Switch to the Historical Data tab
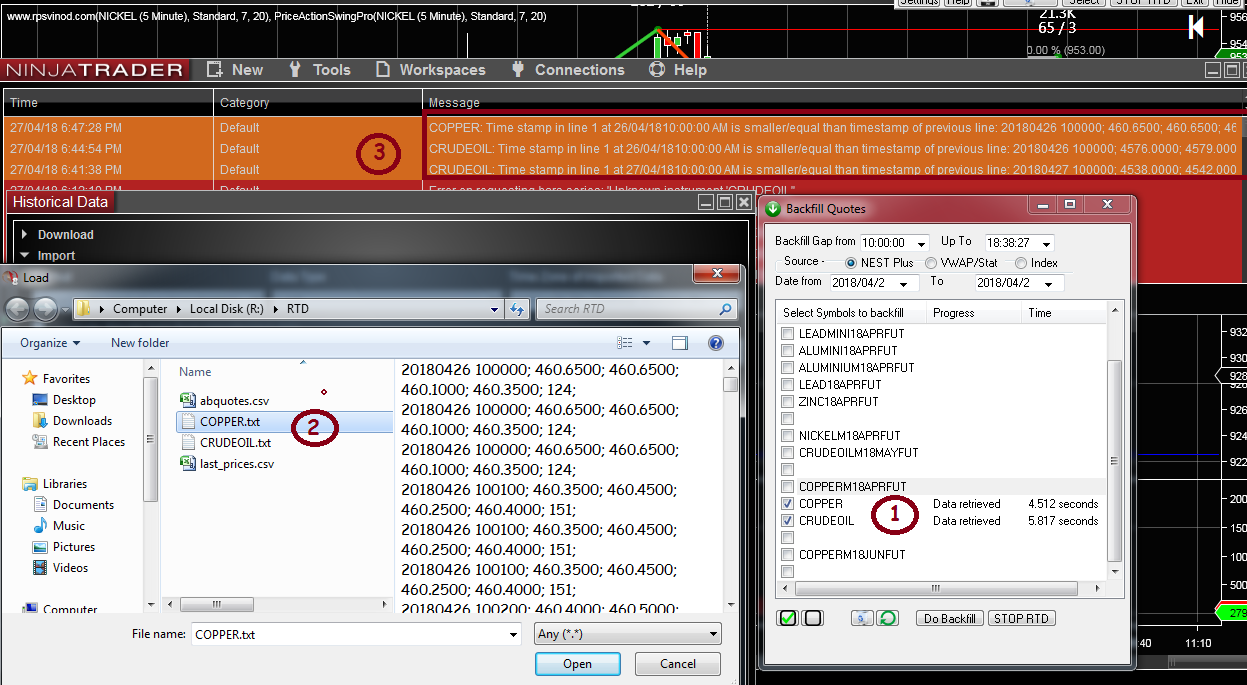Image resolution: width=1247 pixels, height=685 pixels. tap(60, 202)
